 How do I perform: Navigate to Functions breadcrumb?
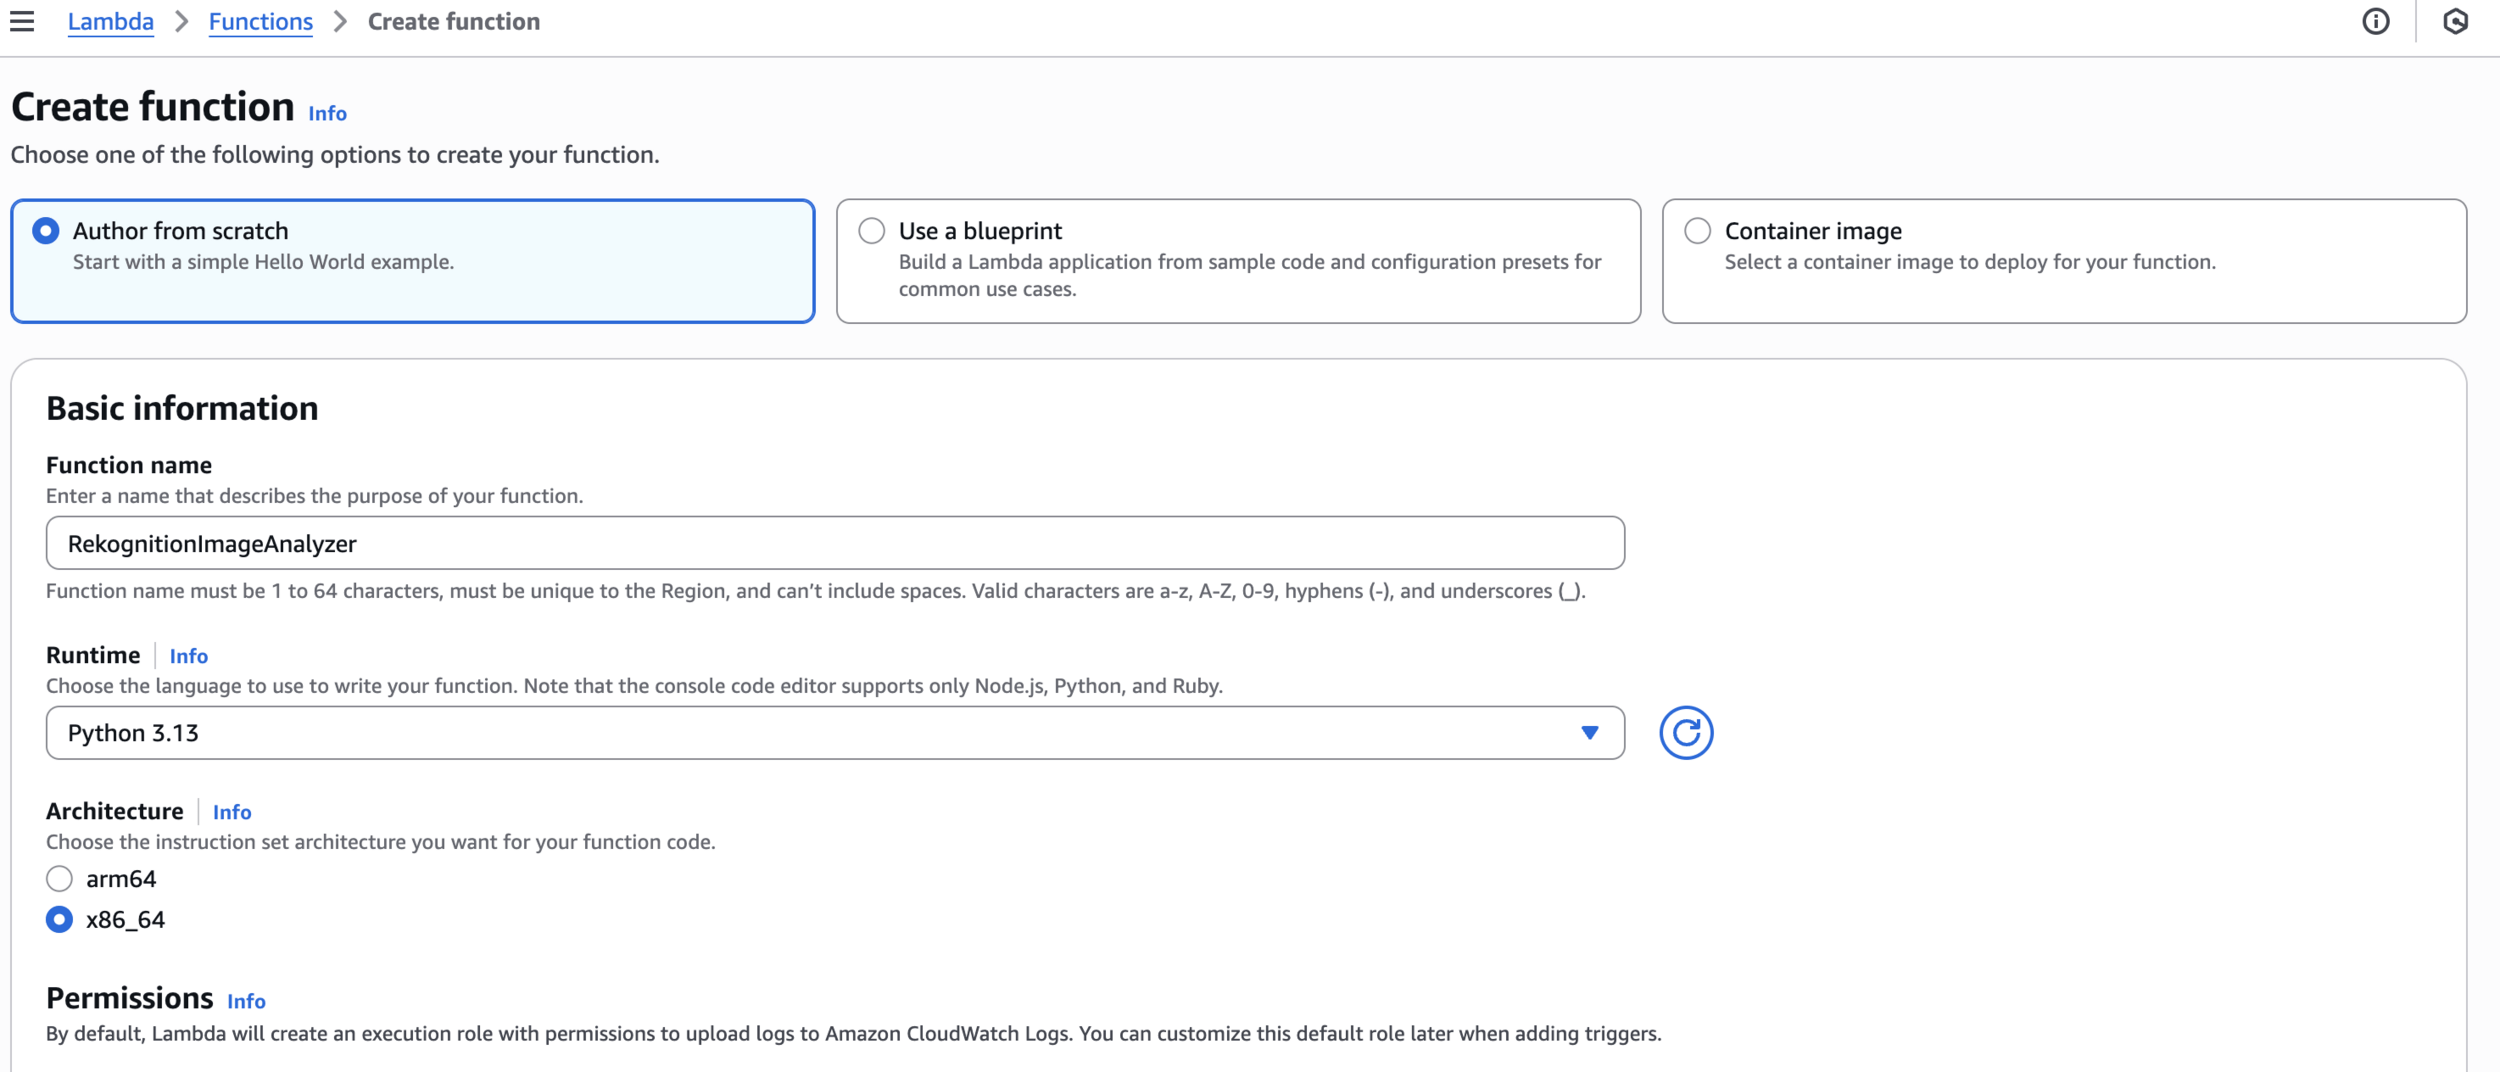(260, 22)
